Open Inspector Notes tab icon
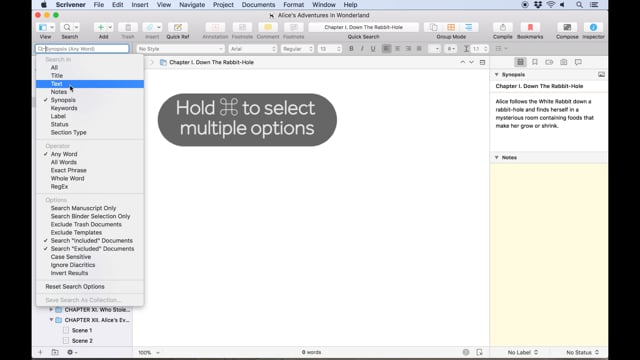Image resolution: width=640 pixels, height=360 pixels. coord(520,62)
